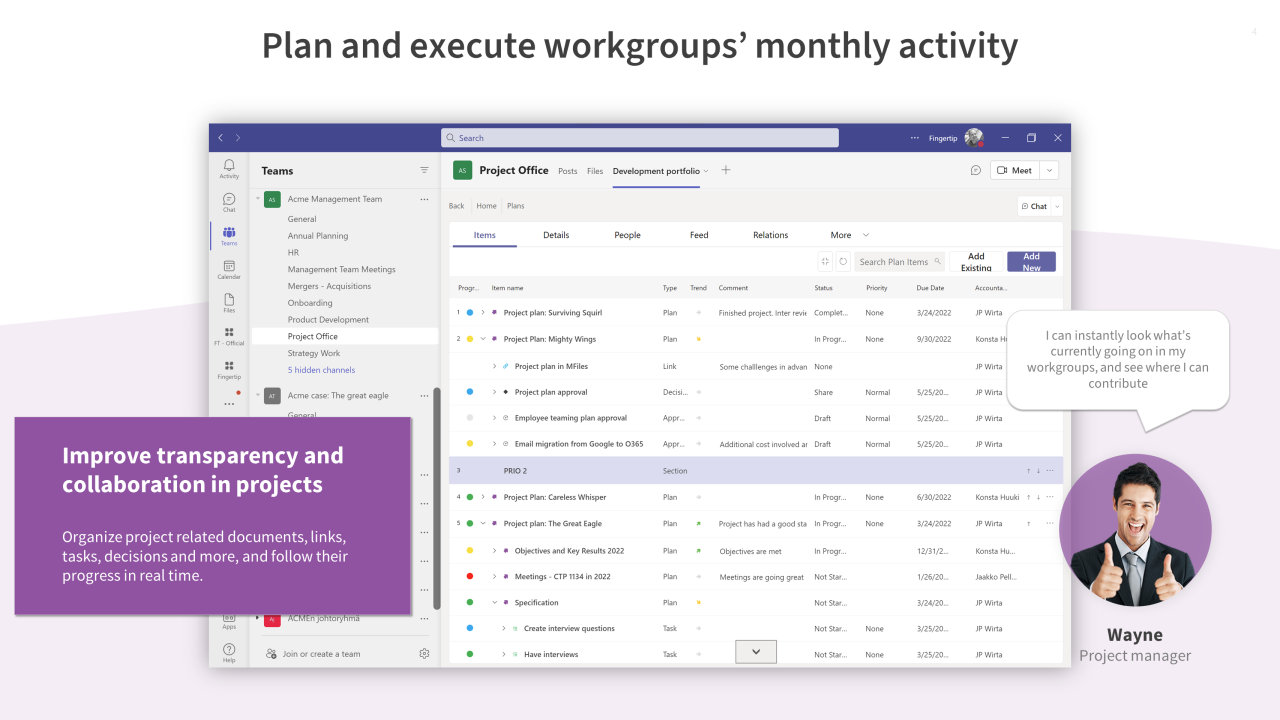Click the Back breadcrumb link
Image resolution: width=1280 pixels, height=720 pixels.
pos(456,206)
